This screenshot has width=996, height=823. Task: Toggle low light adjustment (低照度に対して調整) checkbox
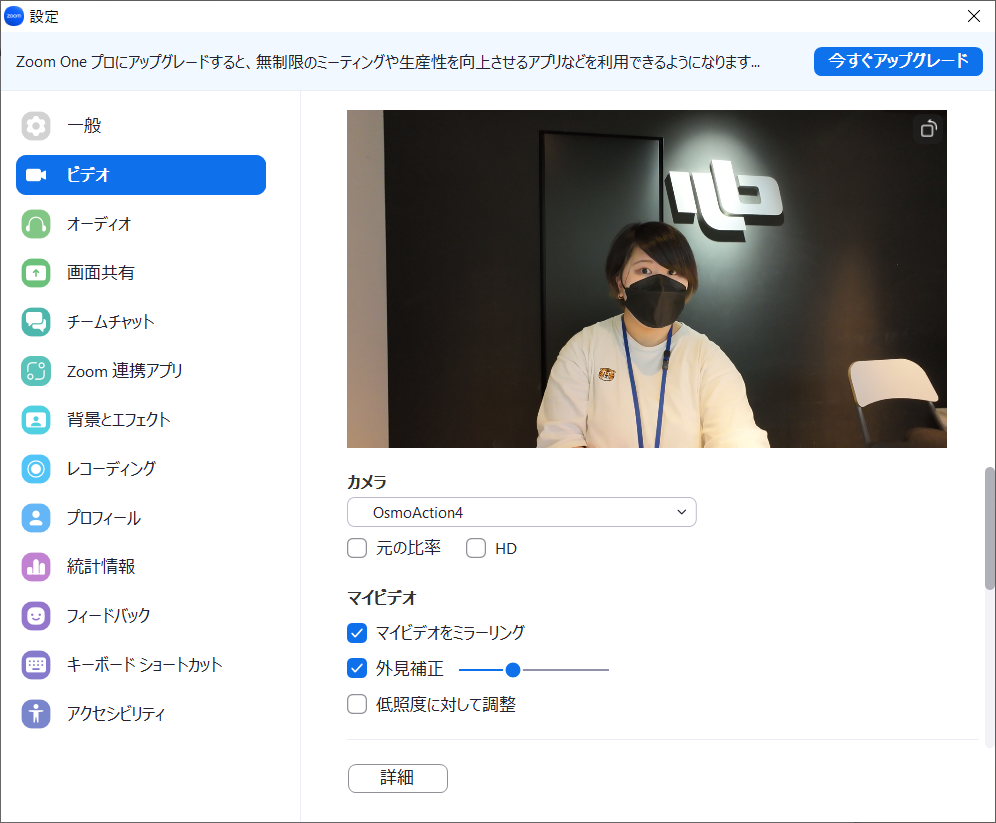tap(357, 704)
